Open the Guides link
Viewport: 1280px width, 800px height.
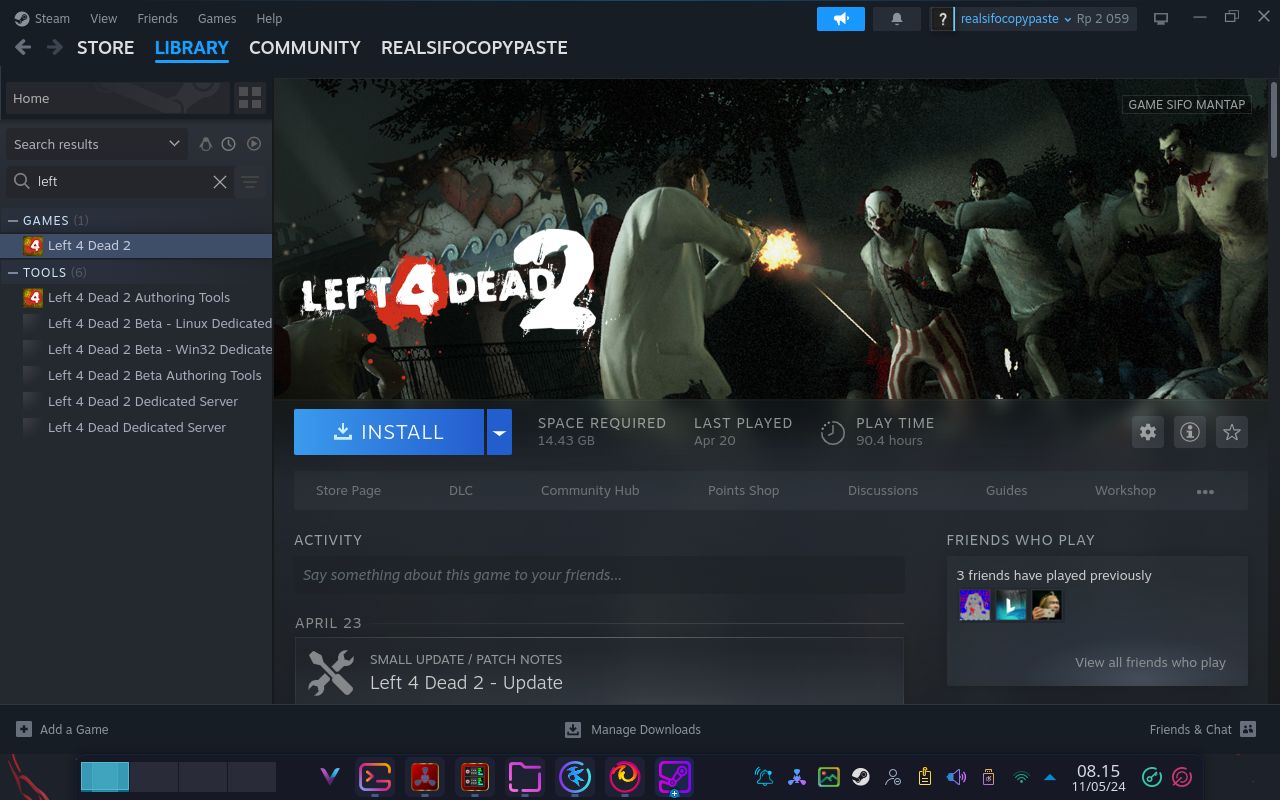click(1006, 490)
